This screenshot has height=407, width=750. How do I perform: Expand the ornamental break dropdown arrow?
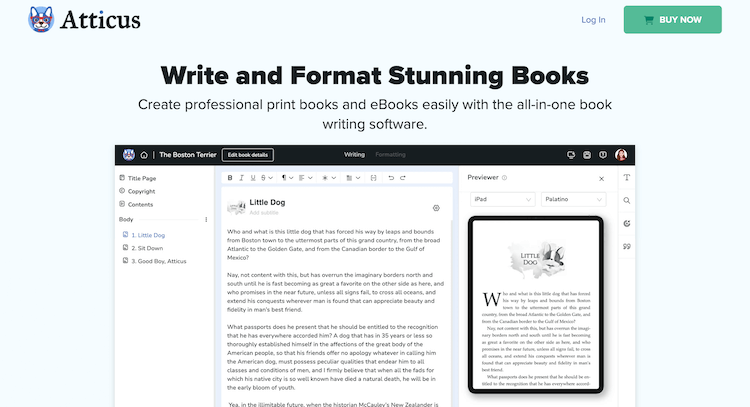[334, 178]
